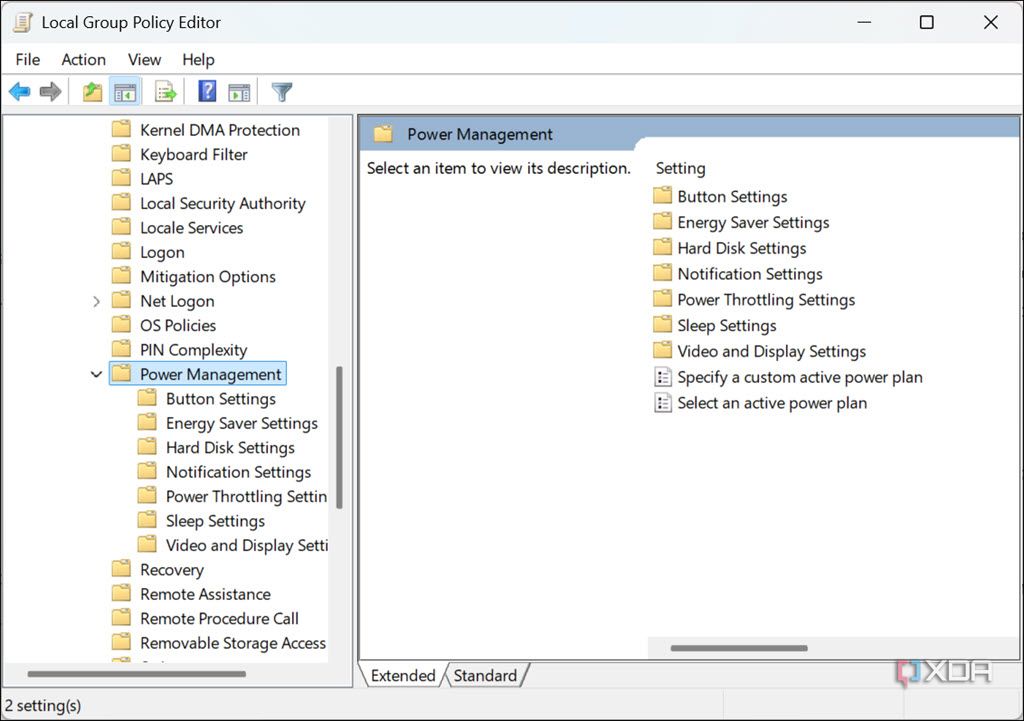
Task: Select Hard Disk Settings in left tree
Action: [230, 447]
